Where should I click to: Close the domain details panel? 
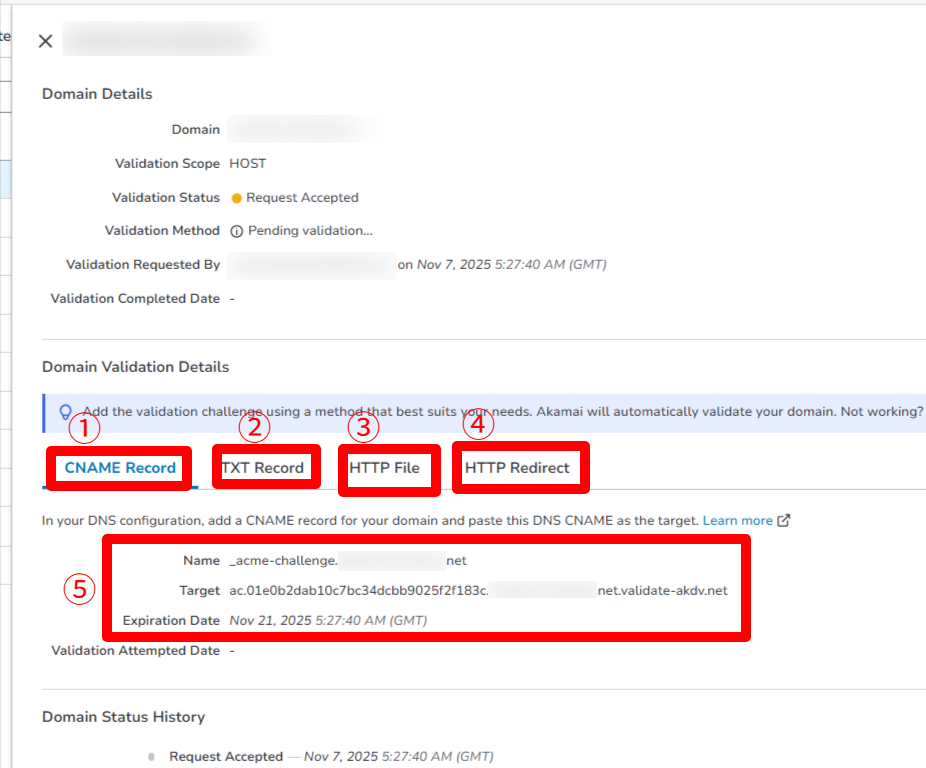coord(45,41)
